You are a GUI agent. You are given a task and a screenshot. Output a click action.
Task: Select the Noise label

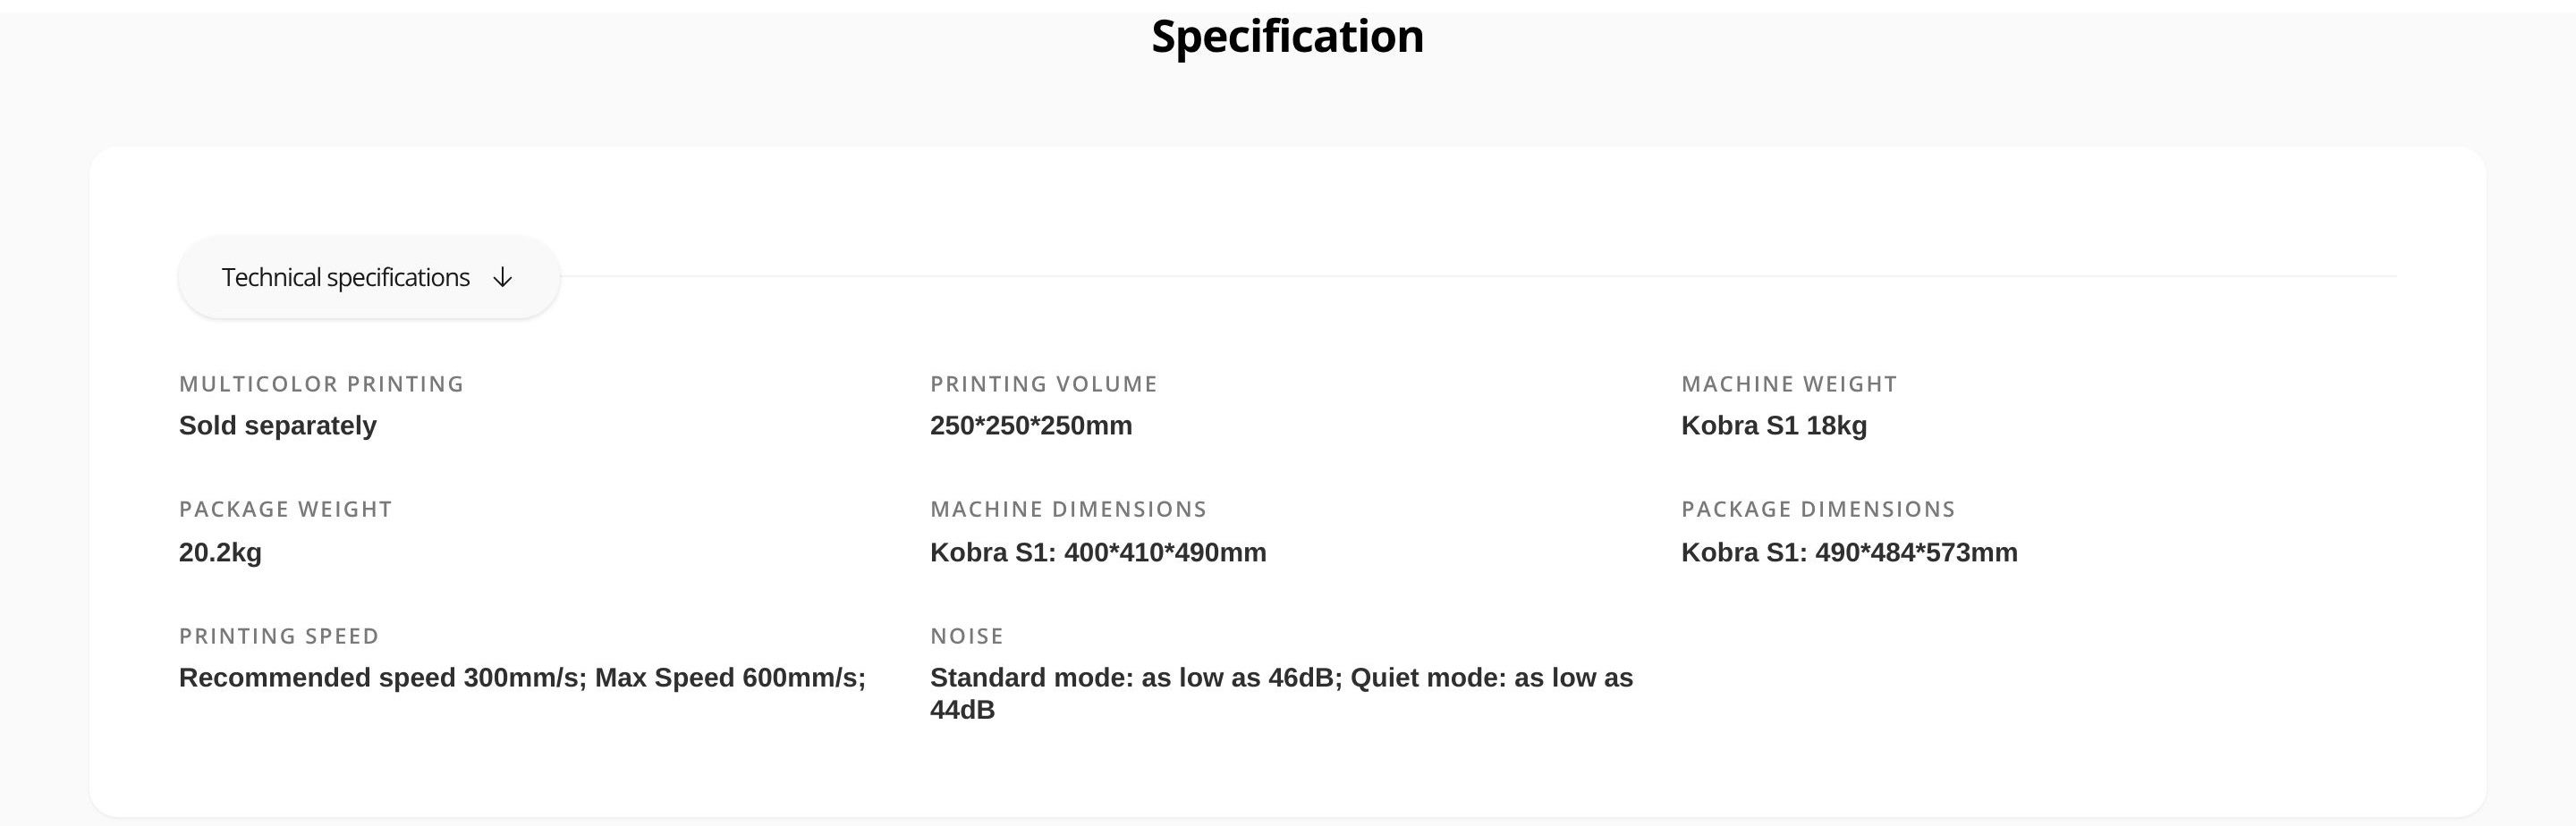966,636
